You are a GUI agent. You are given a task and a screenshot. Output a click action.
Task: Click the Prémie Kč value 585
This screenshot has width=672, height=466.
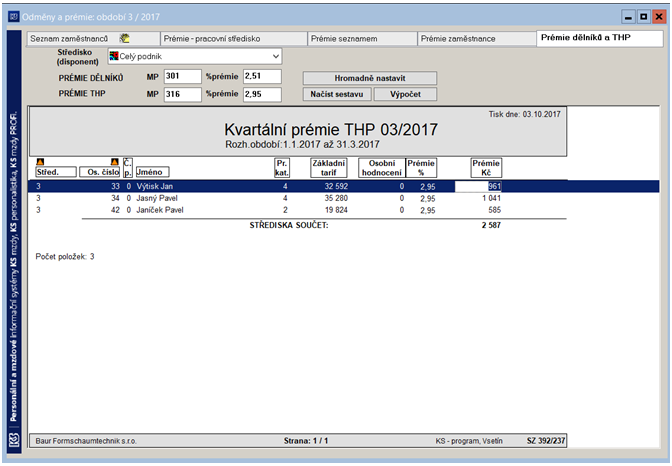[495, 210]
